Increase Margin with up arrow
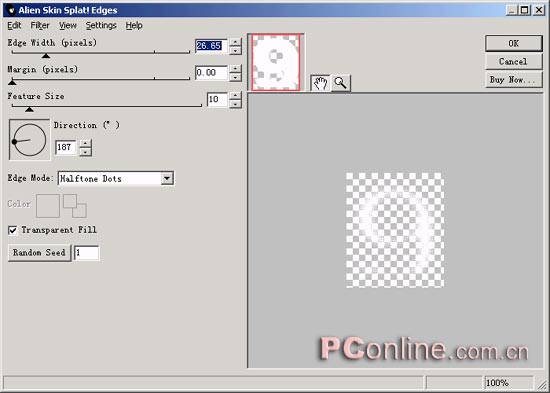Screen dimensions: 550x393 pyautogui.click(x=236, y=69)
